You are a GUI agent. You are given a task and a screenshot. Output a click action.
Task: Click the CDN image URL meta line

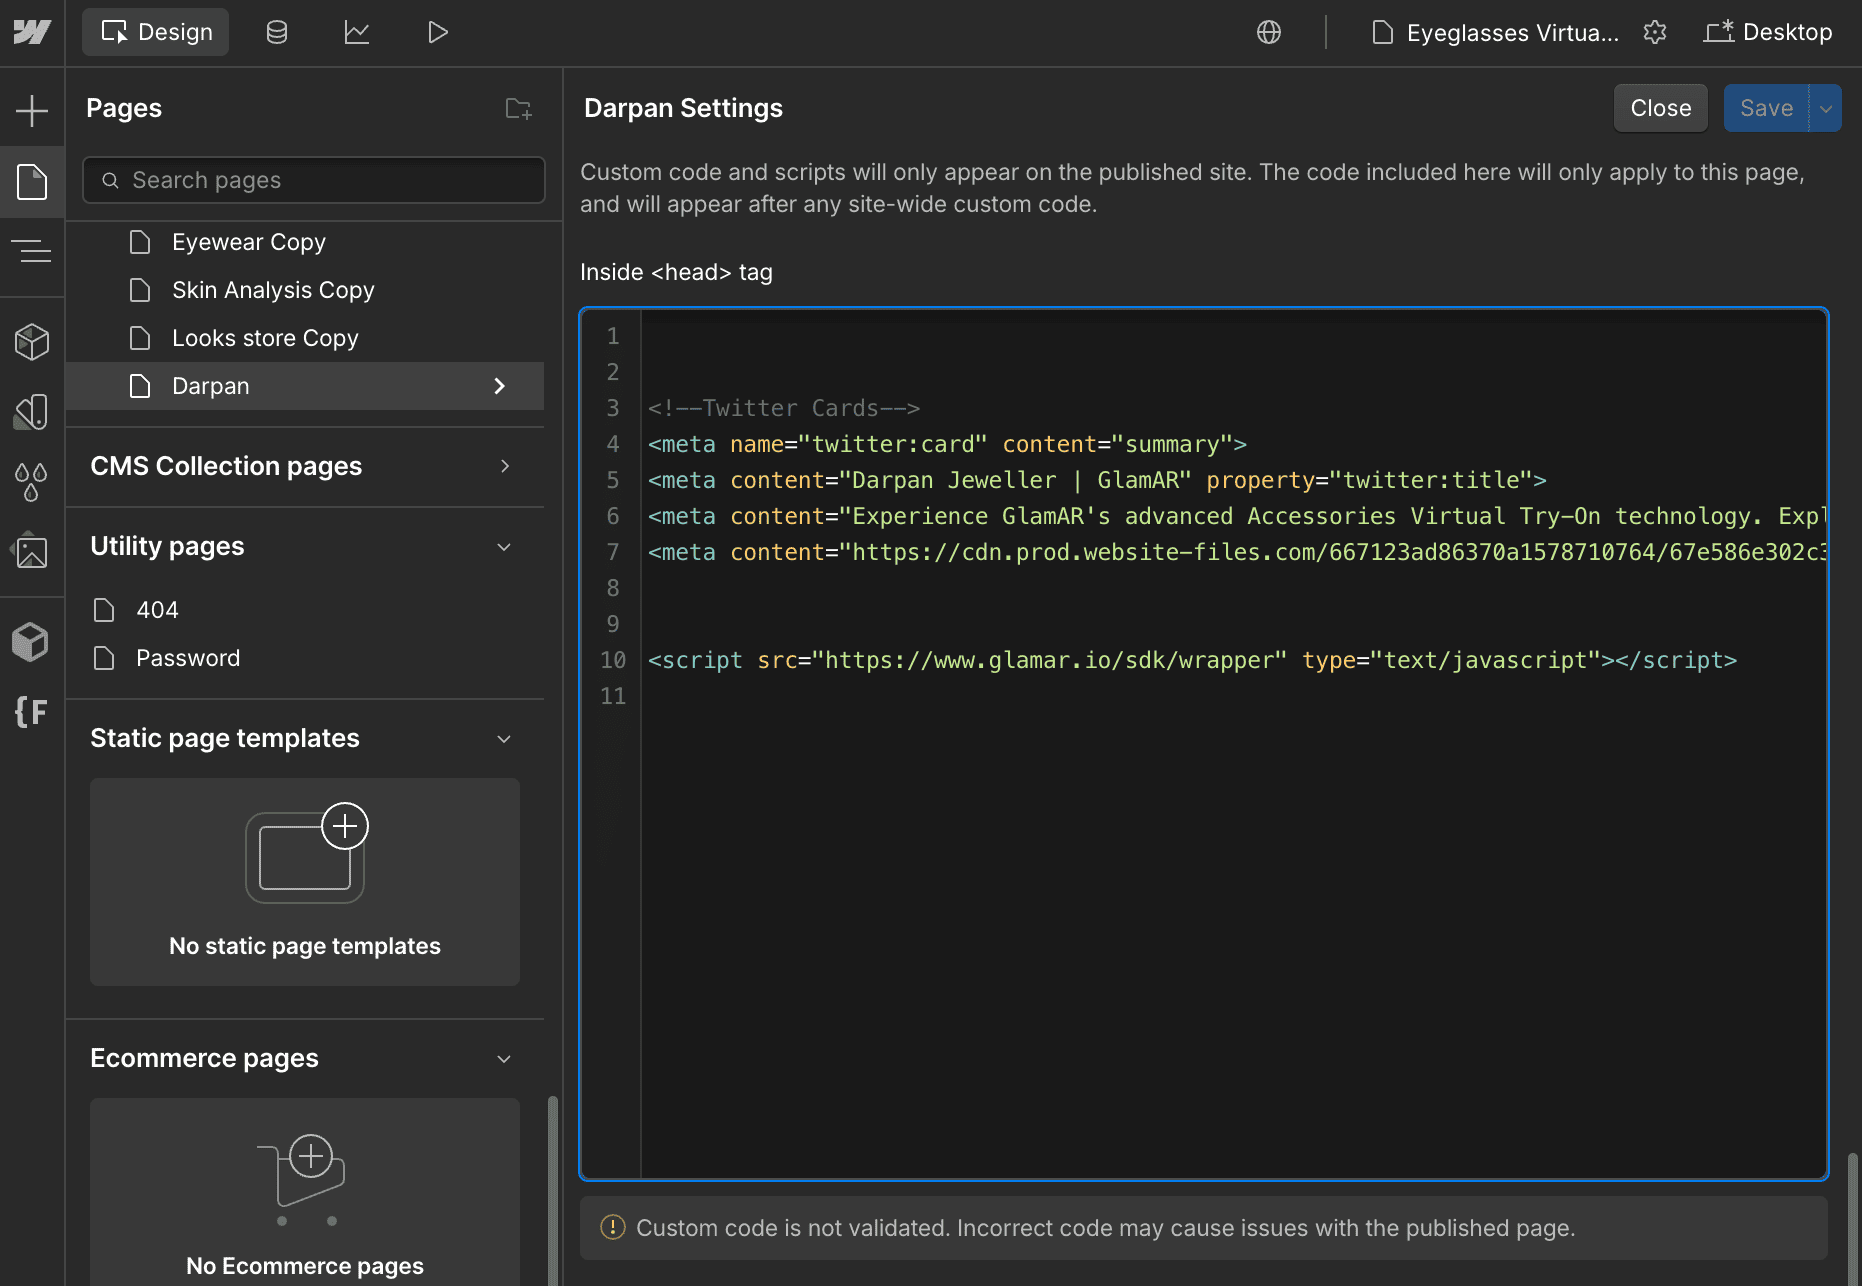click(x=1237, y=552)
